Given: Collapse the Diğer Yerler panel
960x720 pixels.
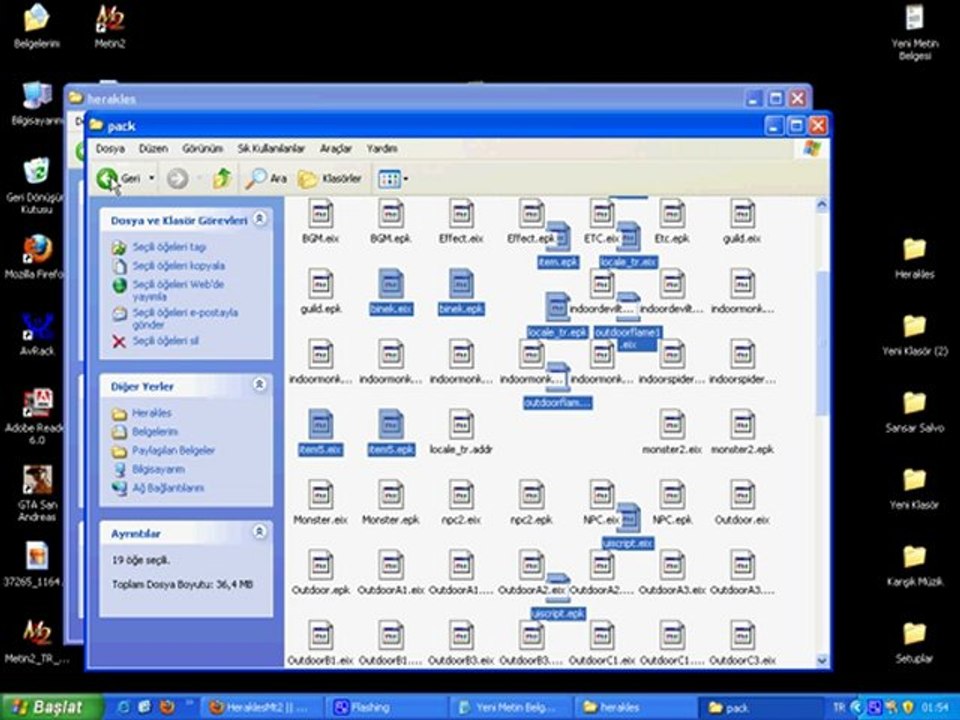Looking at the screenshot, I should [259, 385].
